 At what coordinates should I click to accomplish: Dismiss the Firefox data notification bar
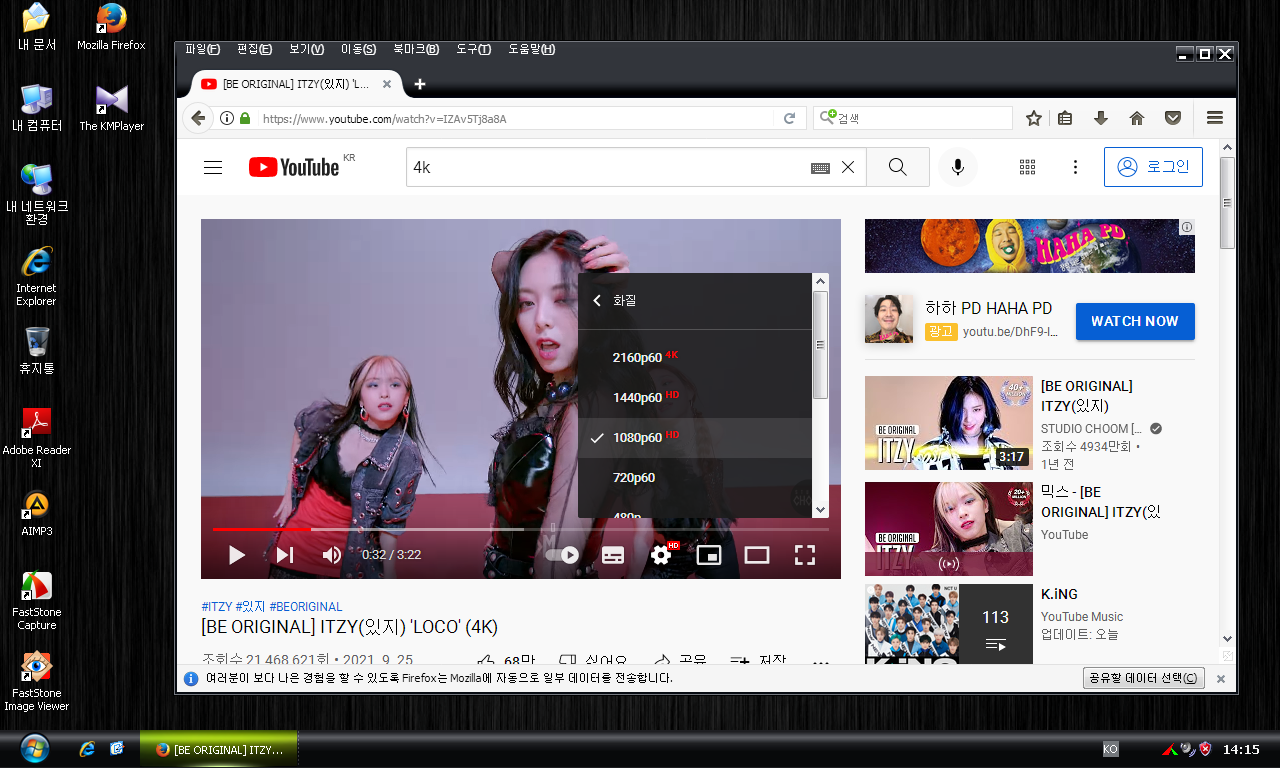point(1220,679)
